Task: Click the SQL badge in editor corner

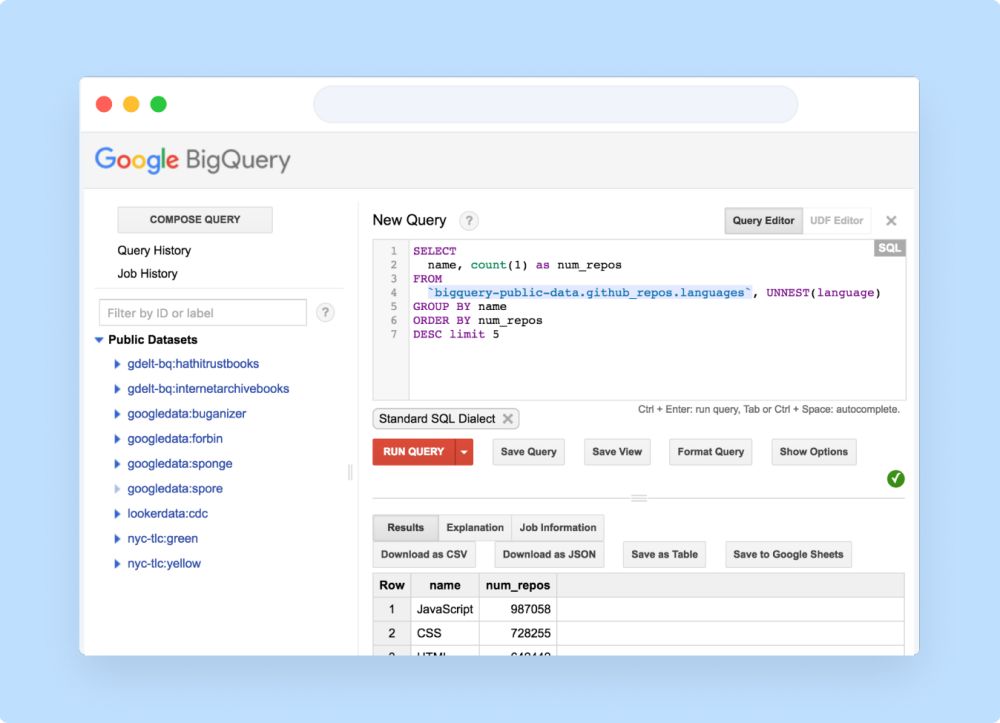Action: (889, 248)
